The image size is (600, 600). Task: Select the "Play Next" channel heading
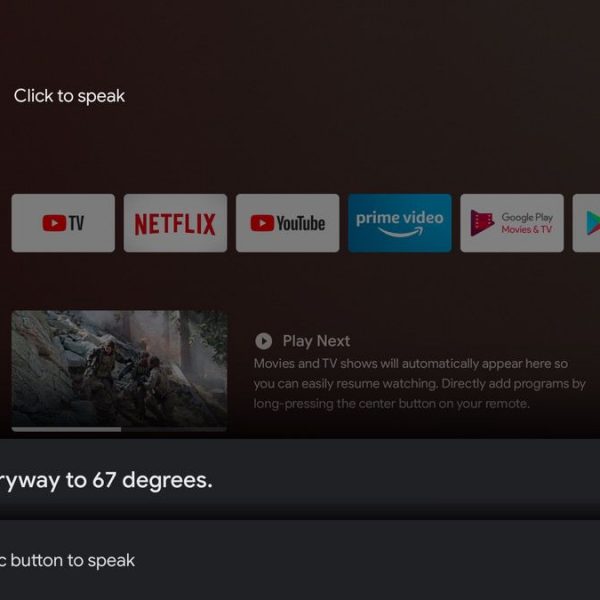(x=316, y=341)
